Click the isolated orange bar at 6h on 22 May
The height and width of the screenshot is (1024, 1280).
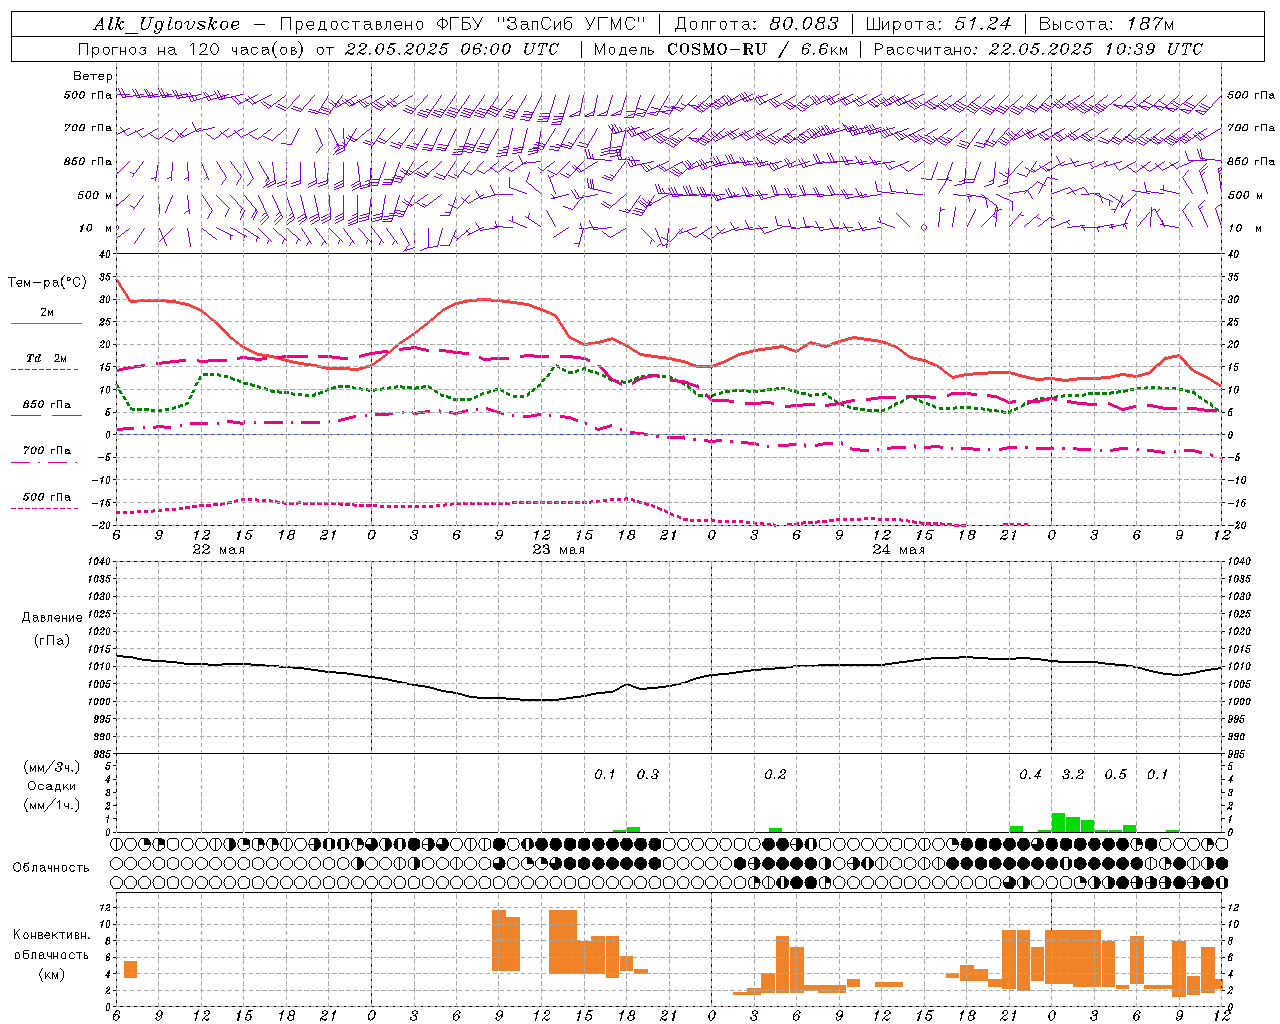[x=130, y=969]
